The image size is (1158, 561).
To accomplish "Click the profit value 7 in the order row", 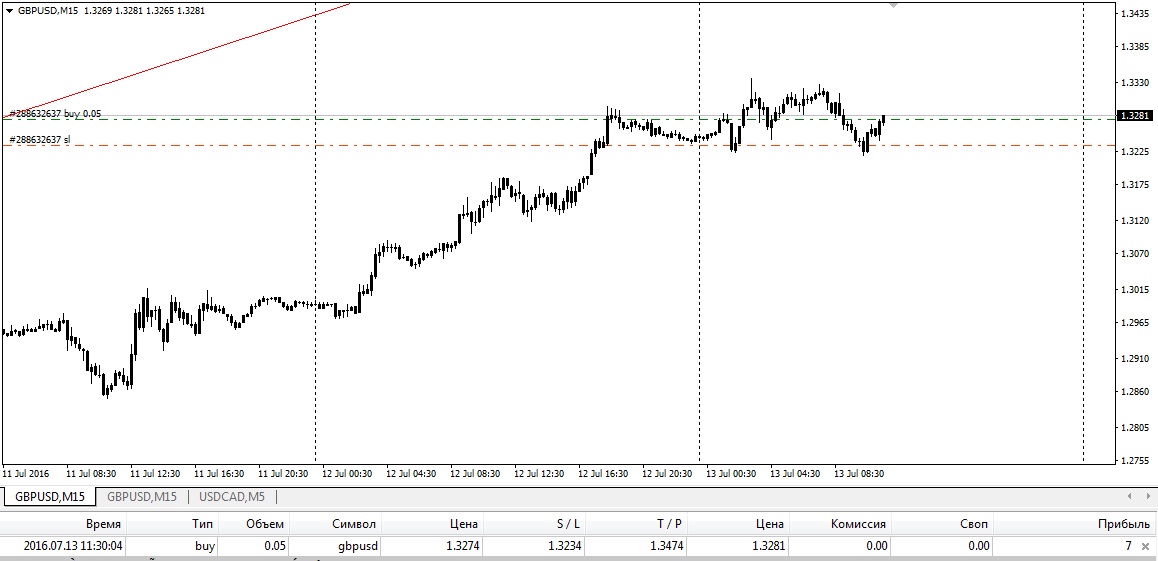I will [1128, 546].
